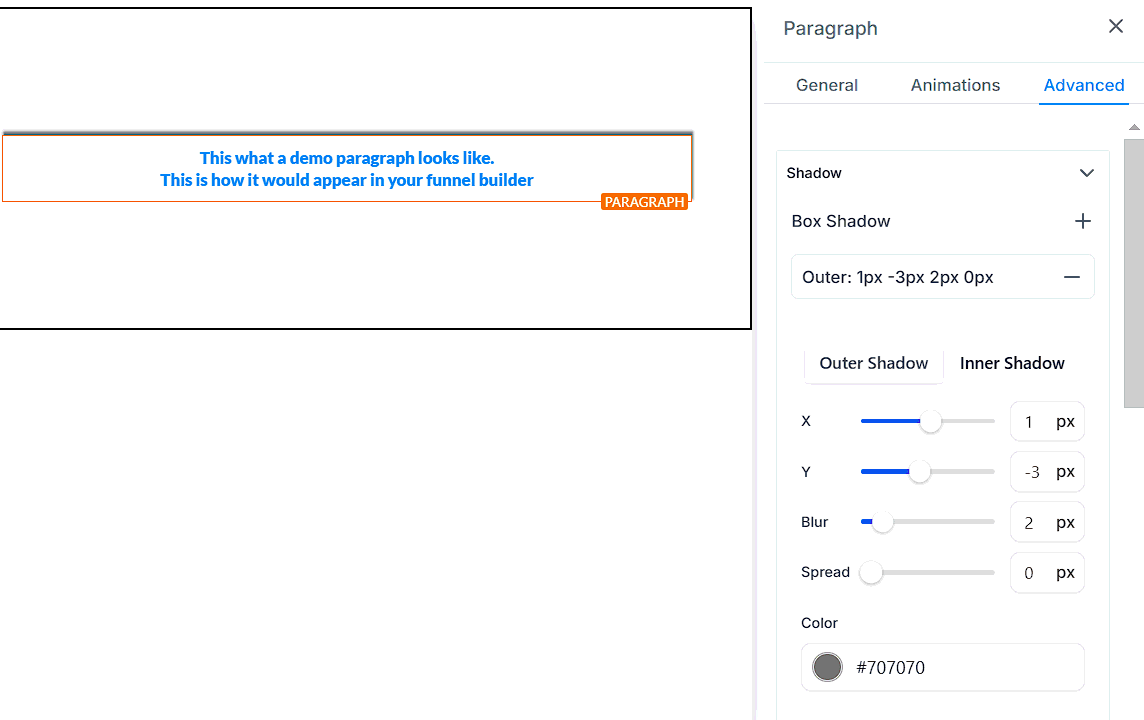The height and width of the screenshot is (720, 1144).
Task: Focus the Y offset value field
Action: 1030,472
